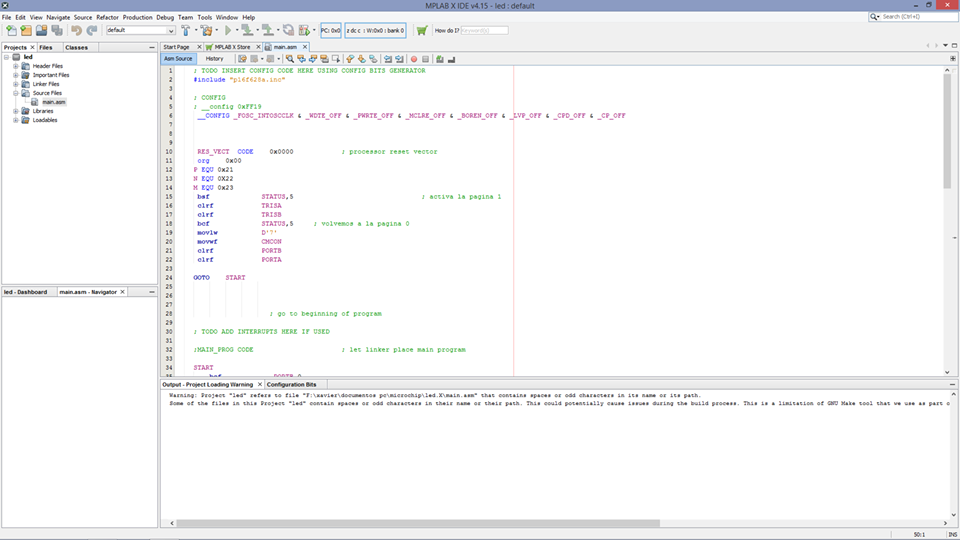
Task: Open the Production menu
Action: (137, 17)
